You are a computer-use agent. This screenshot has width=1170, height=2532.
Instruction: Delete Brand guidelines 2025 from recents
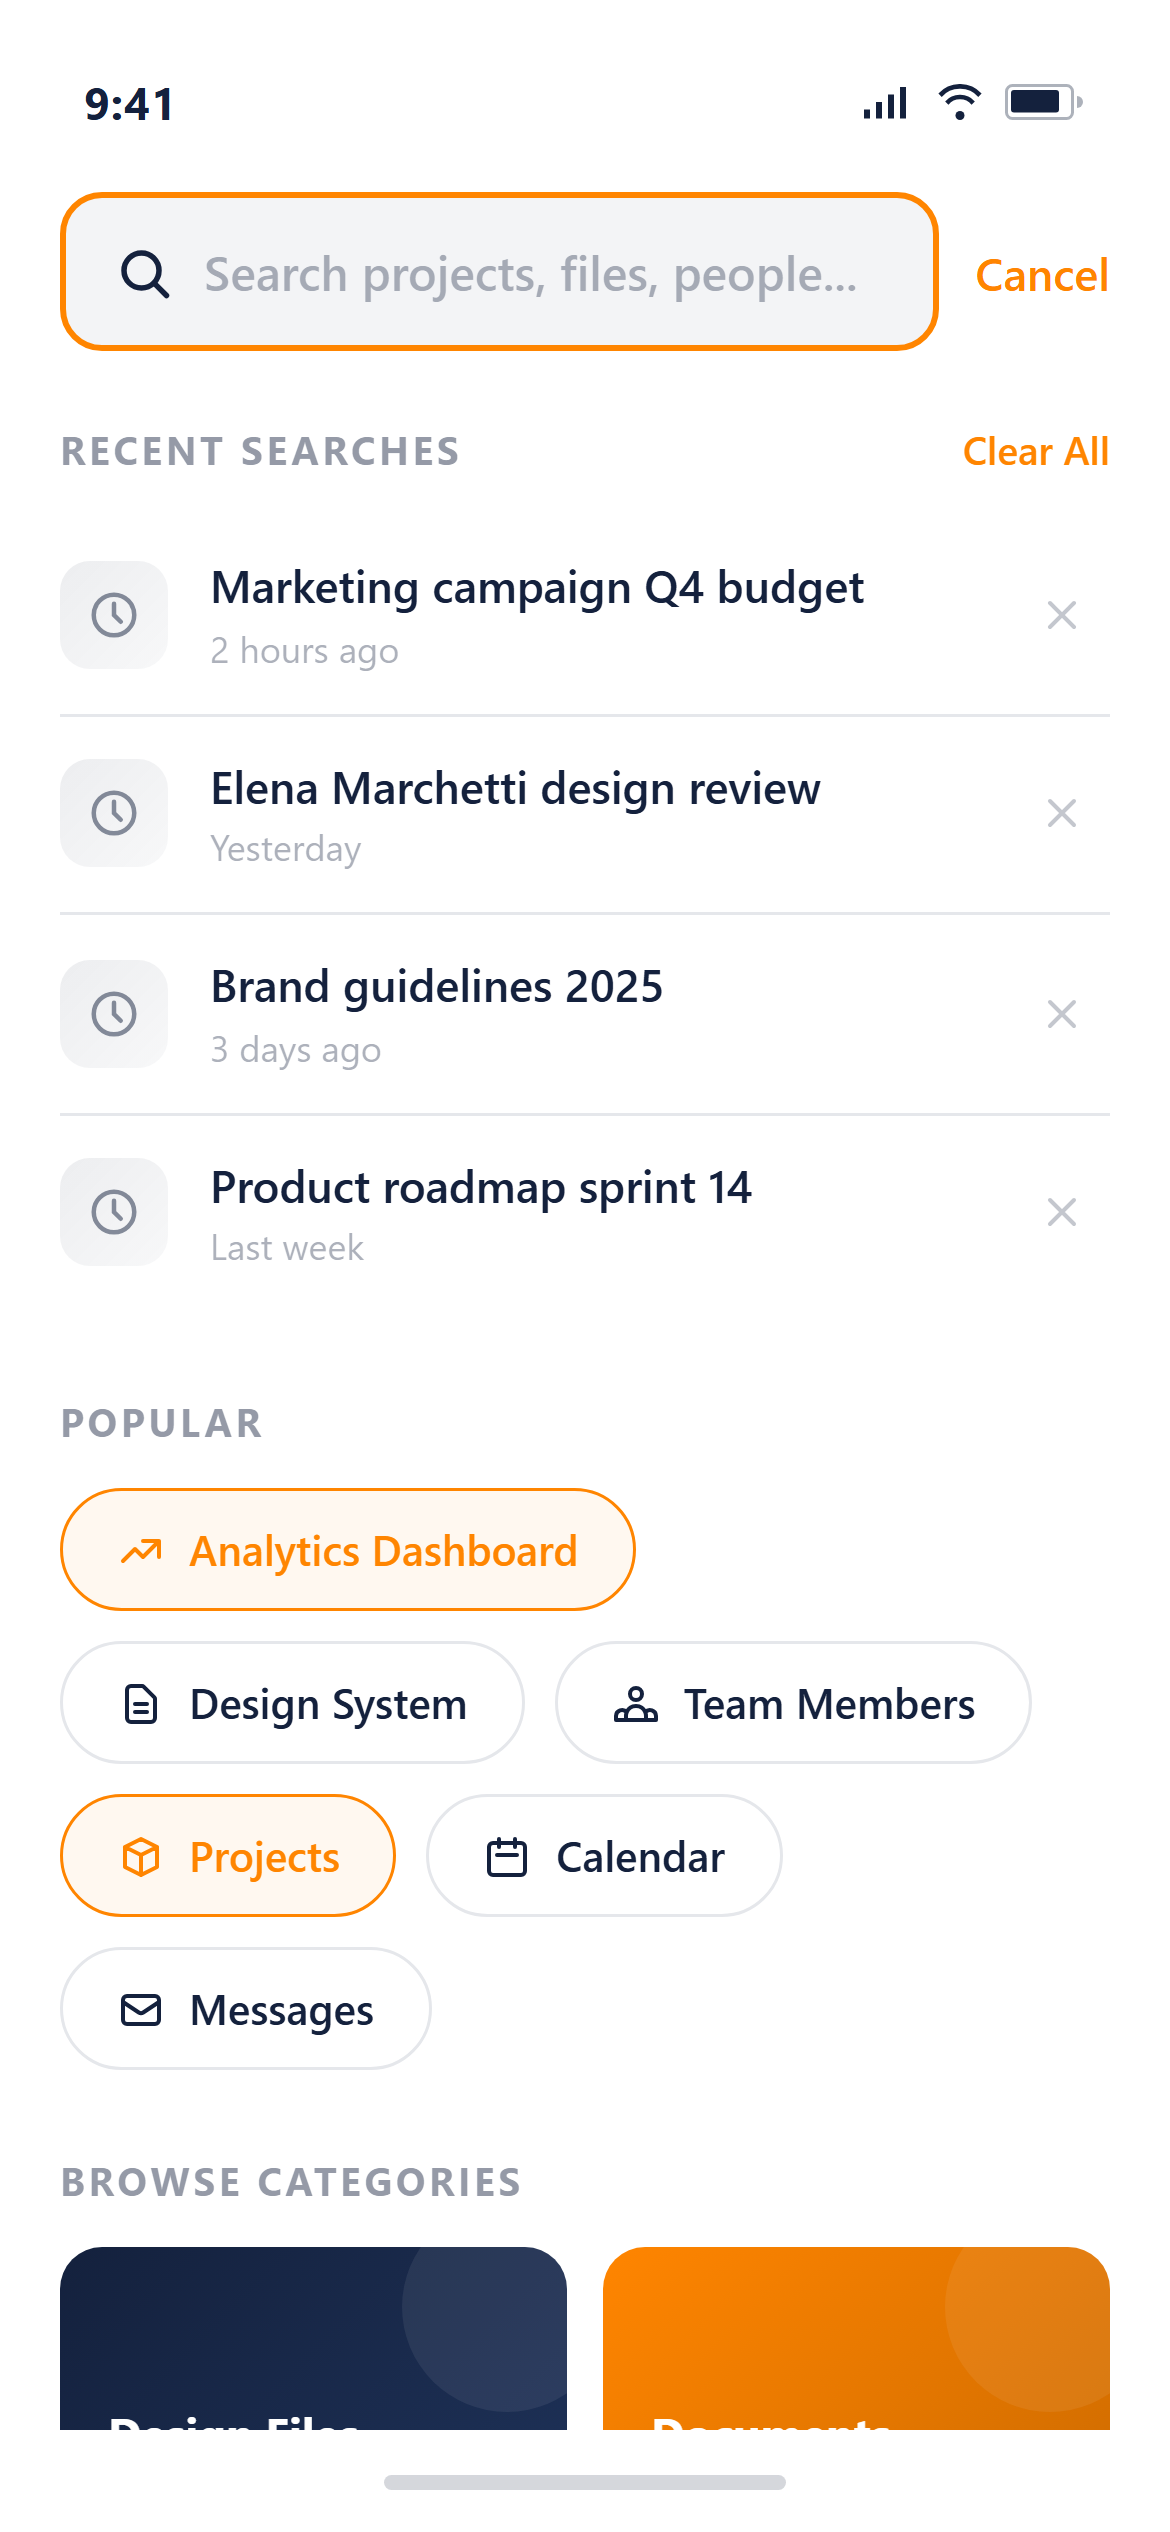click(x=1061, y=1014)
